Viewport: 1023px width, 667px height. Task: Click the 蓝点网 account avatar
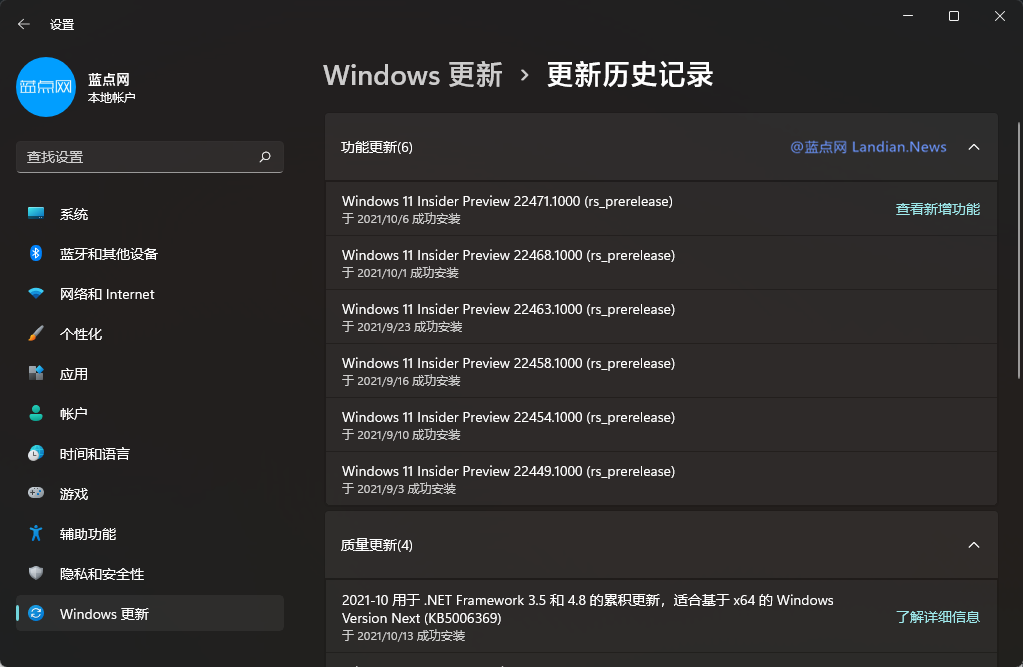coord(46,87)
